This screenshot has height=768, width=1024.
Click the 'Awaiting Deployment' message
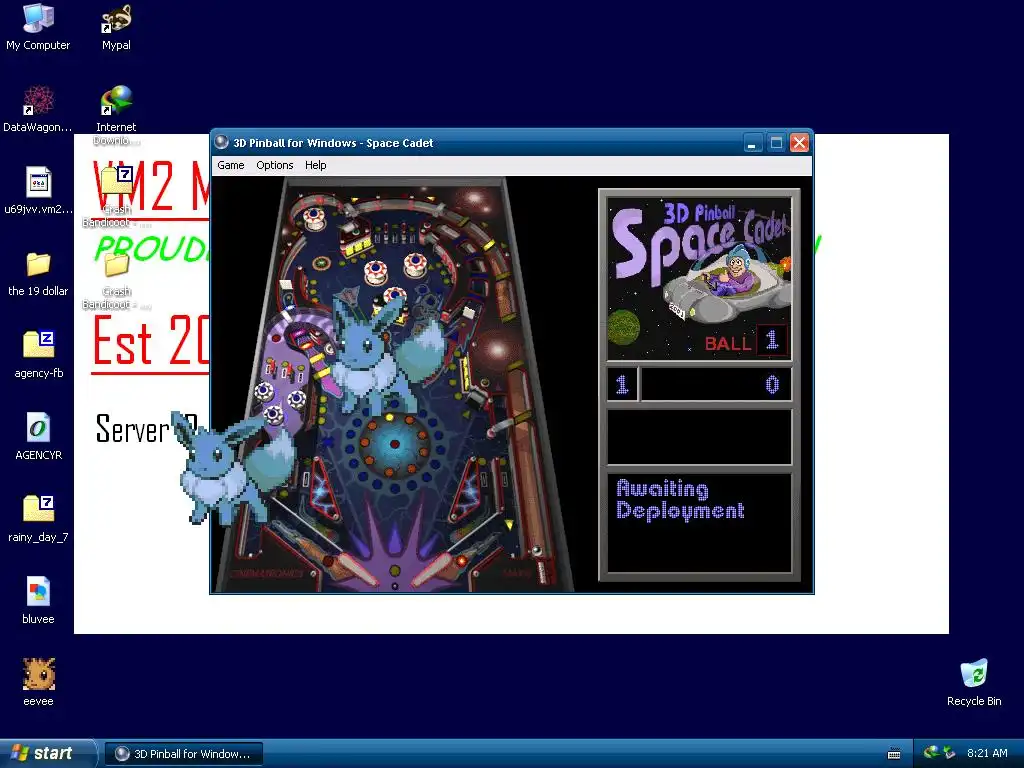tap(680, 500)
